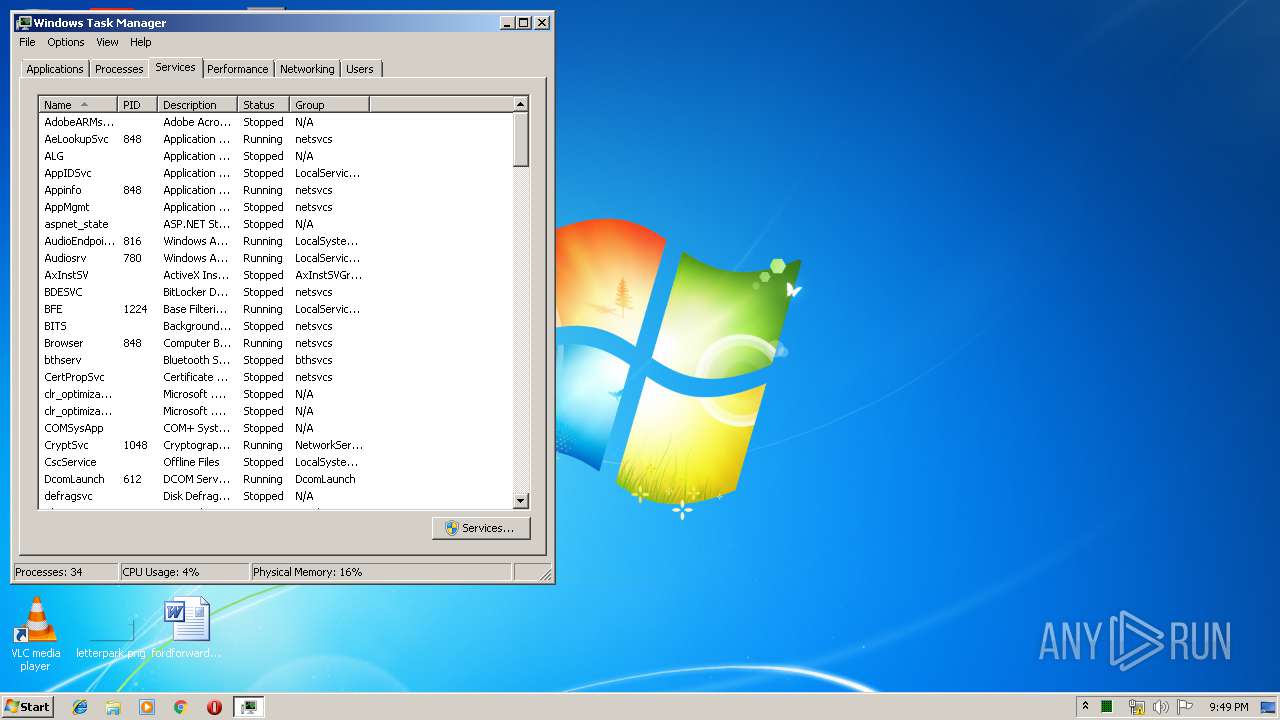Select the BFE service row
Screen dimensions: 1280x720
(275, 309)
